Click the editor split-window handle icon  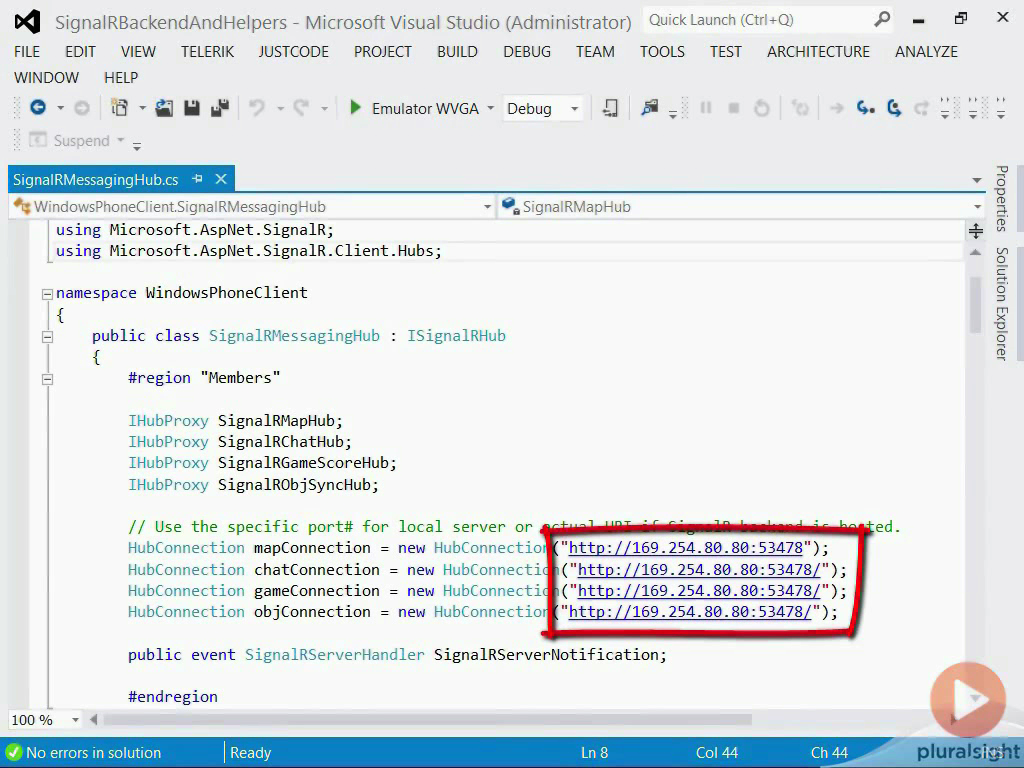976,231
